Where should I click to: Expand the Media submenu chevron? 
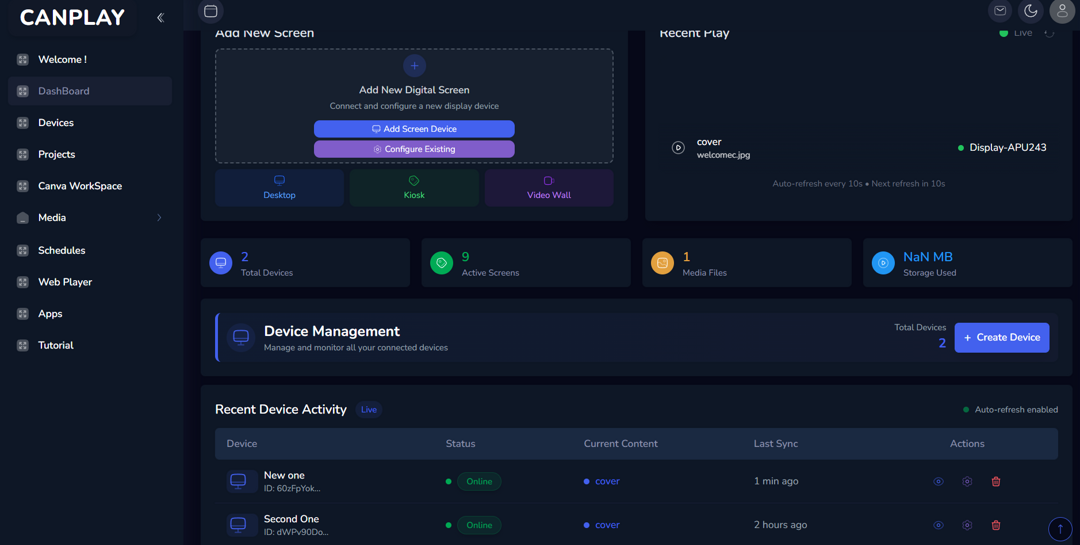click(x=159, y=218)
